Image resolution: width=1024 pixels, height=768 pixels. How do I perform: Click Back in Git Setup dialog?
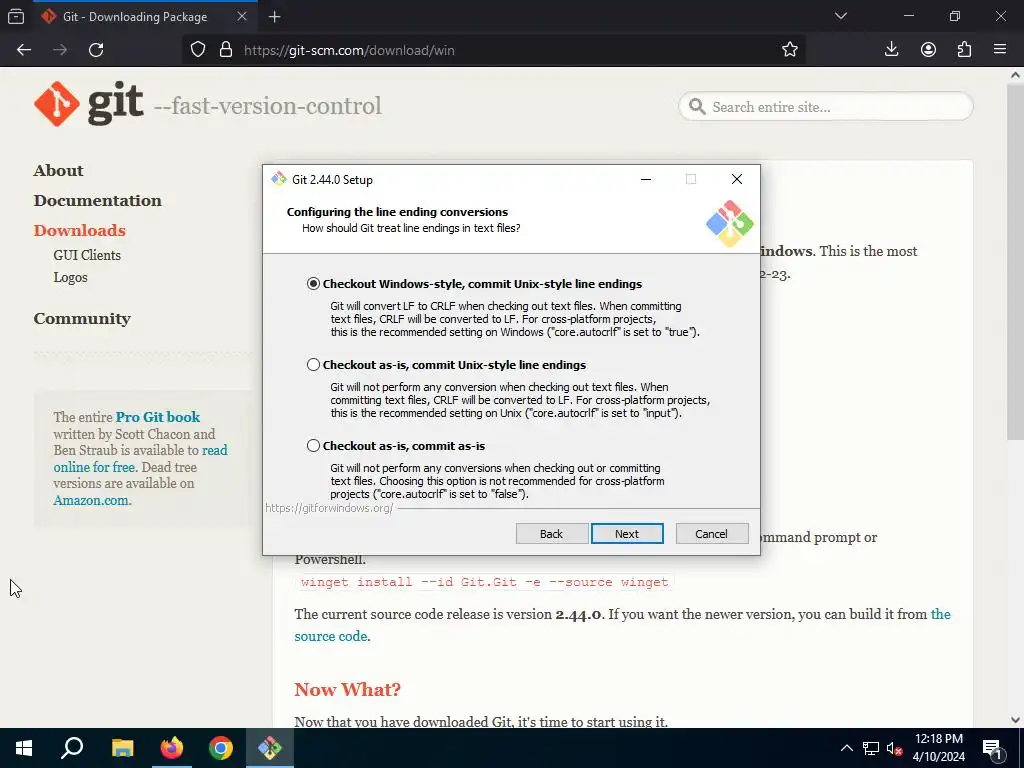tap(552, 534)
